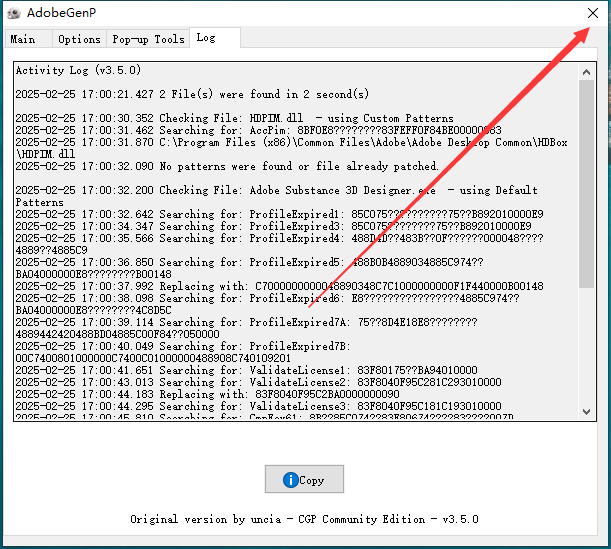The width and height of the screenshot is (611, 549).
Task: Click the 'ValidateLicense2' log line
Action: pos(258,382)
